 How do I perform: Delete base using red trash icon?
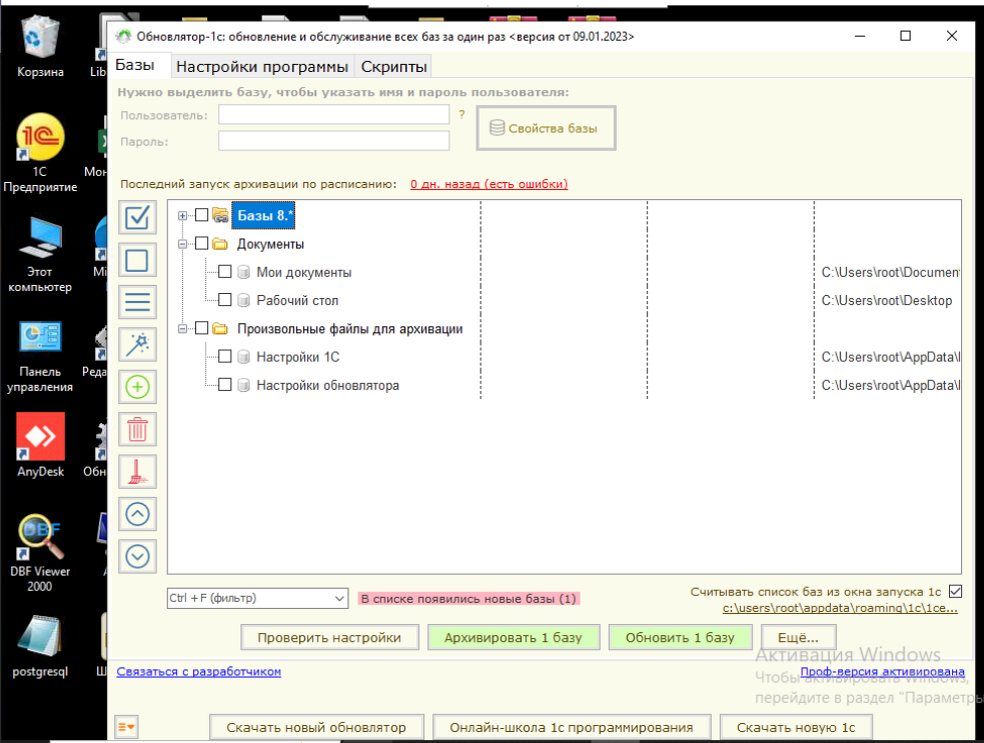coord(137,429)
